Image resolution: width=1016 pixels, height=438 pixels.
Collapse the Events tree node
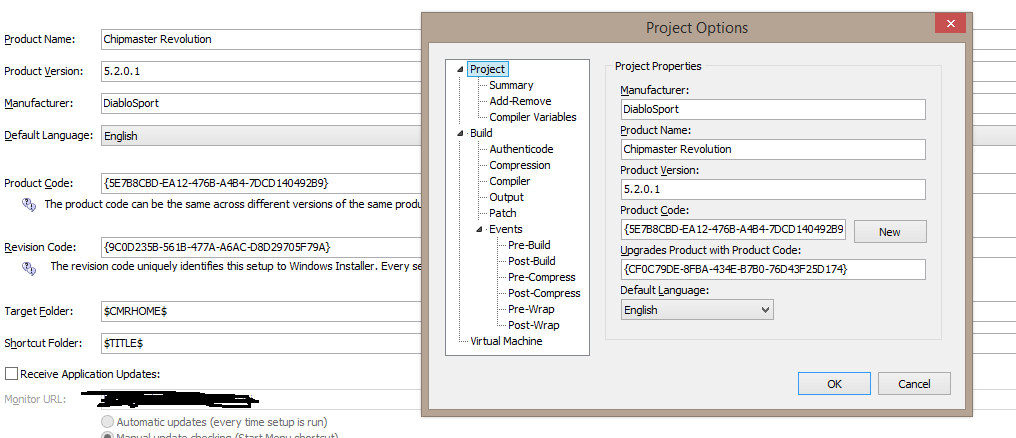479,229
